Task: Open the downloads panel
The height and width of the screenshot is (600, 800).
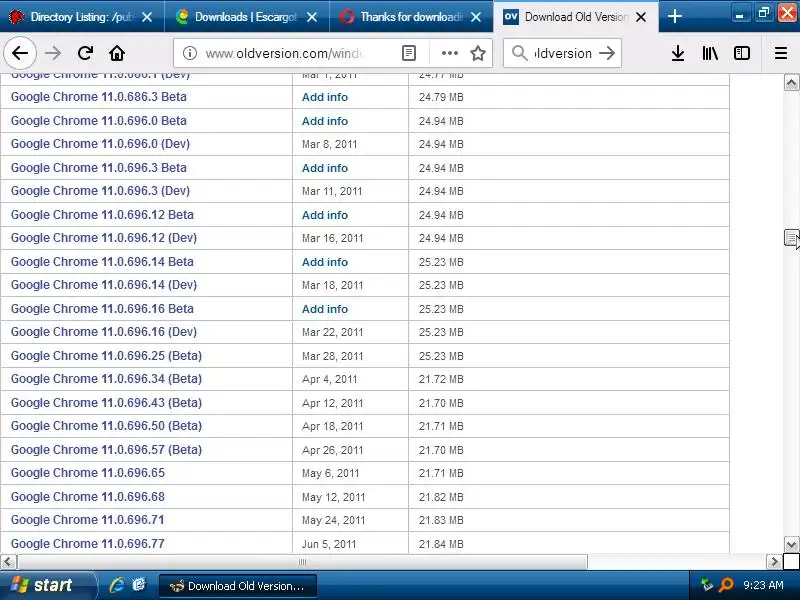Action: click(x=678, y=53)
